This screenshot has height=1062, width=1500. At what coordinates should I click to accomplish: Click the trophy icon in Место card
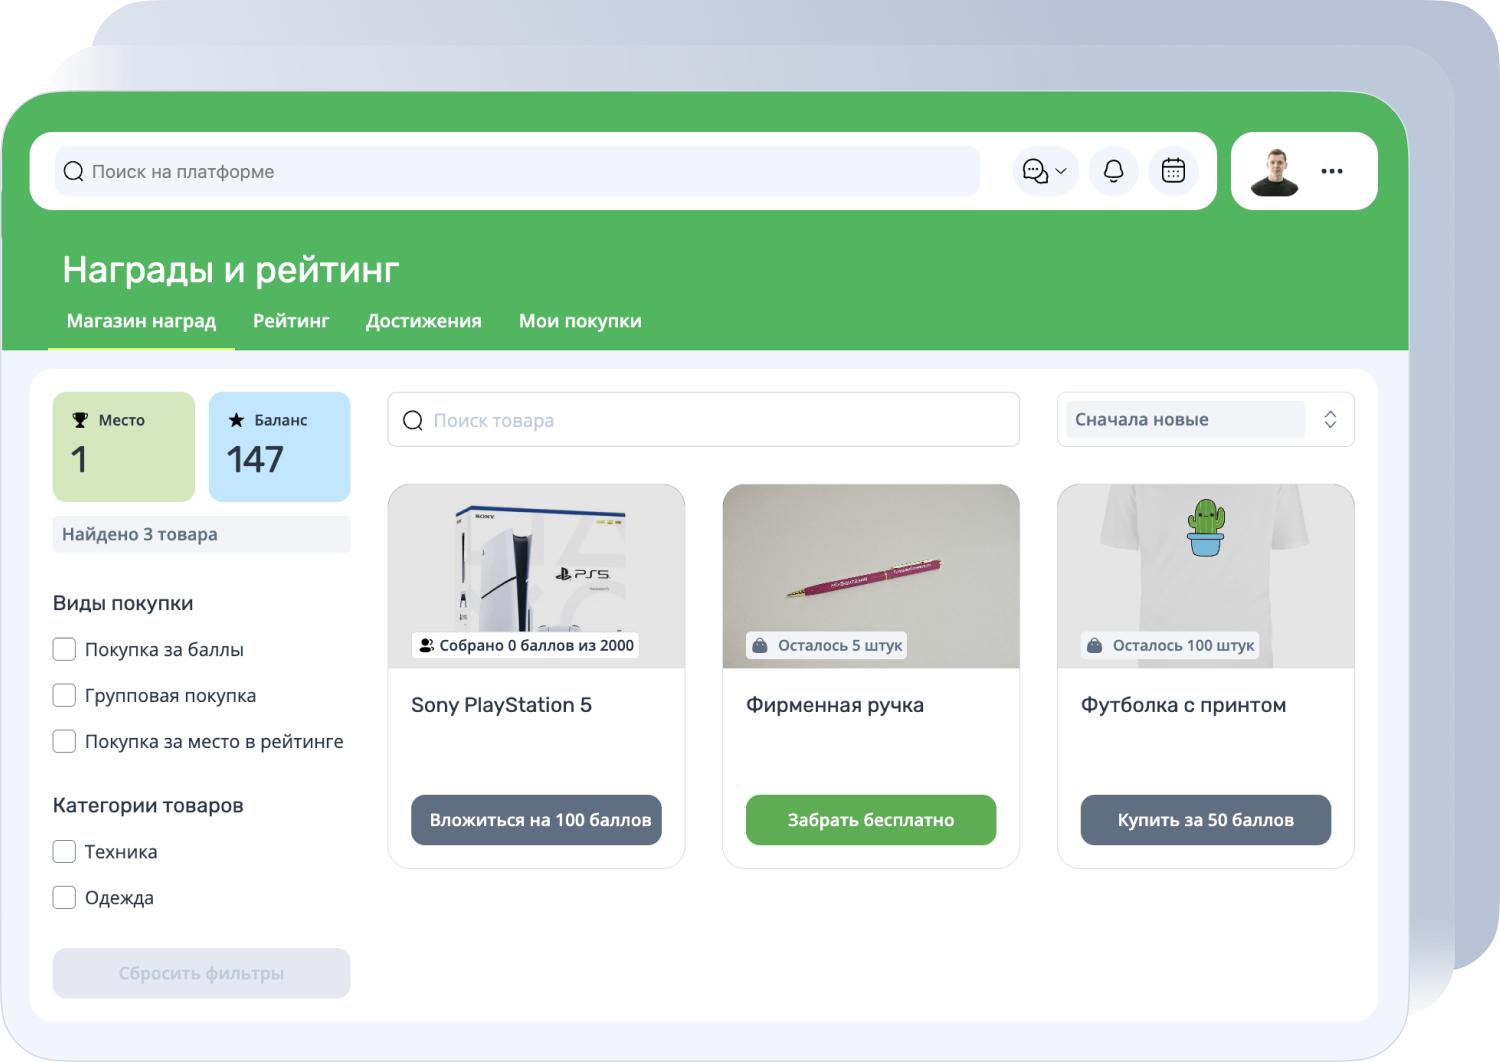80,420
